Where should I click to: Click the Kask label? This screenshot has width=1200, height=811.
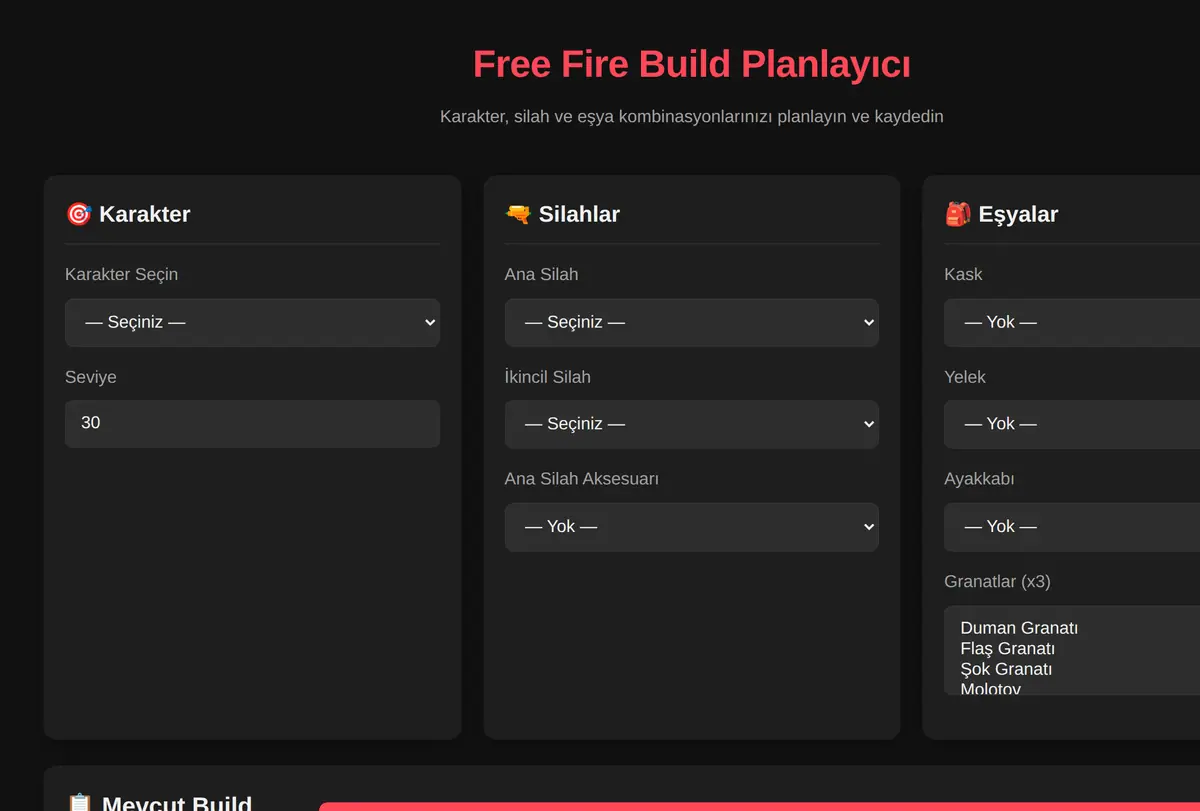coord(963,274)
